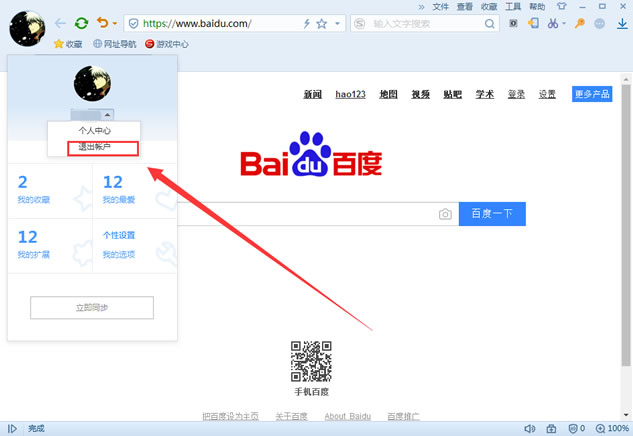Open 我的扩展 tile showing 12

click(50, 246)
